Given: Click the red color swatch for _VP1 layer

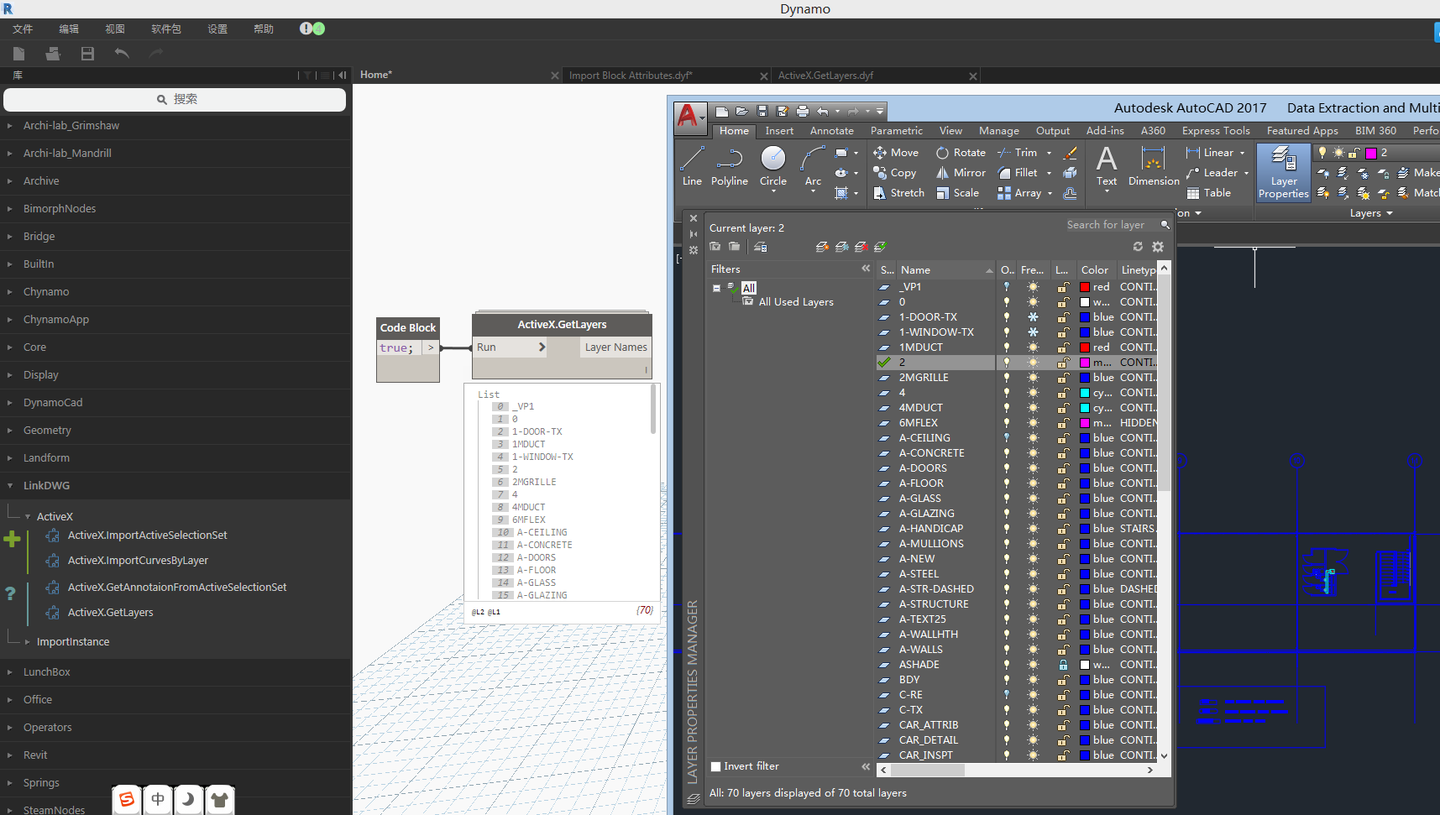Looking at the screenshot, I should (x=1085, y=287).
